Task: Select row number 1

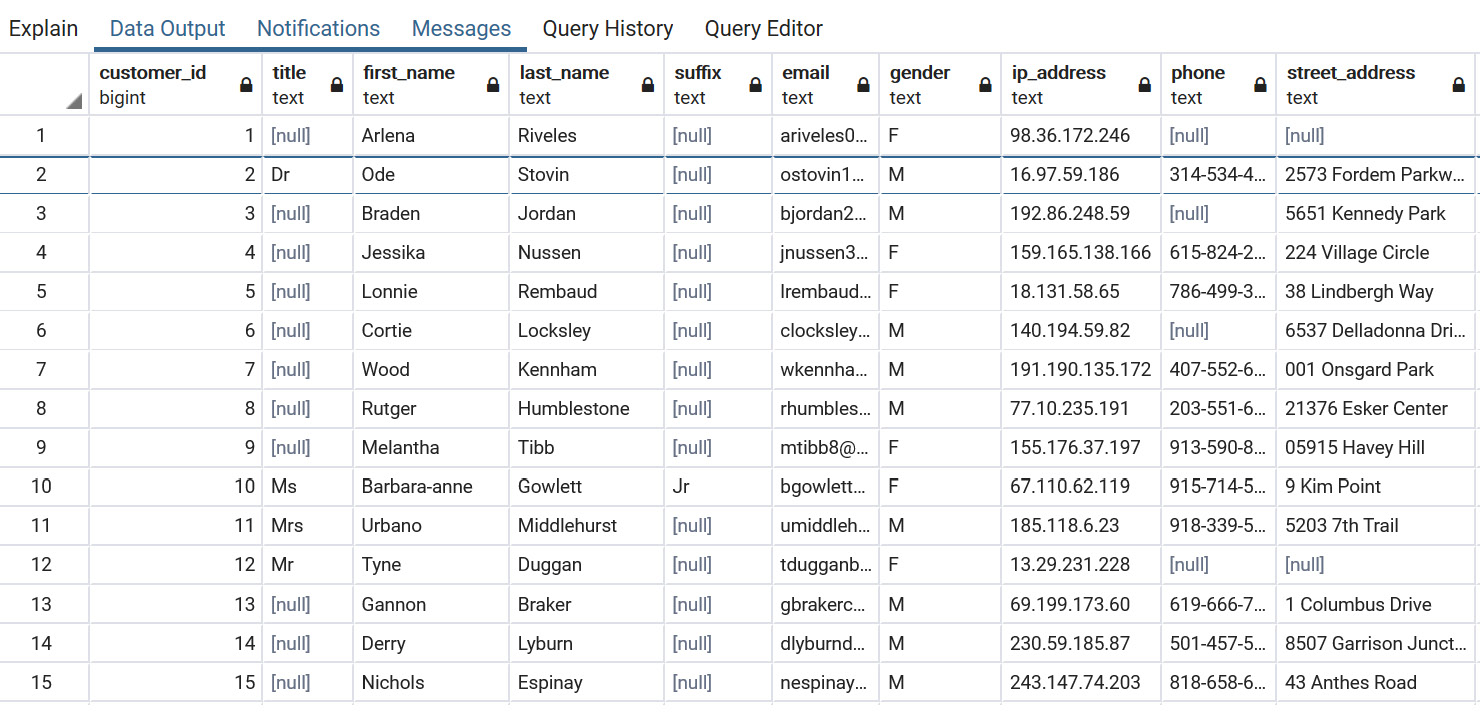Action: (41, 135)
